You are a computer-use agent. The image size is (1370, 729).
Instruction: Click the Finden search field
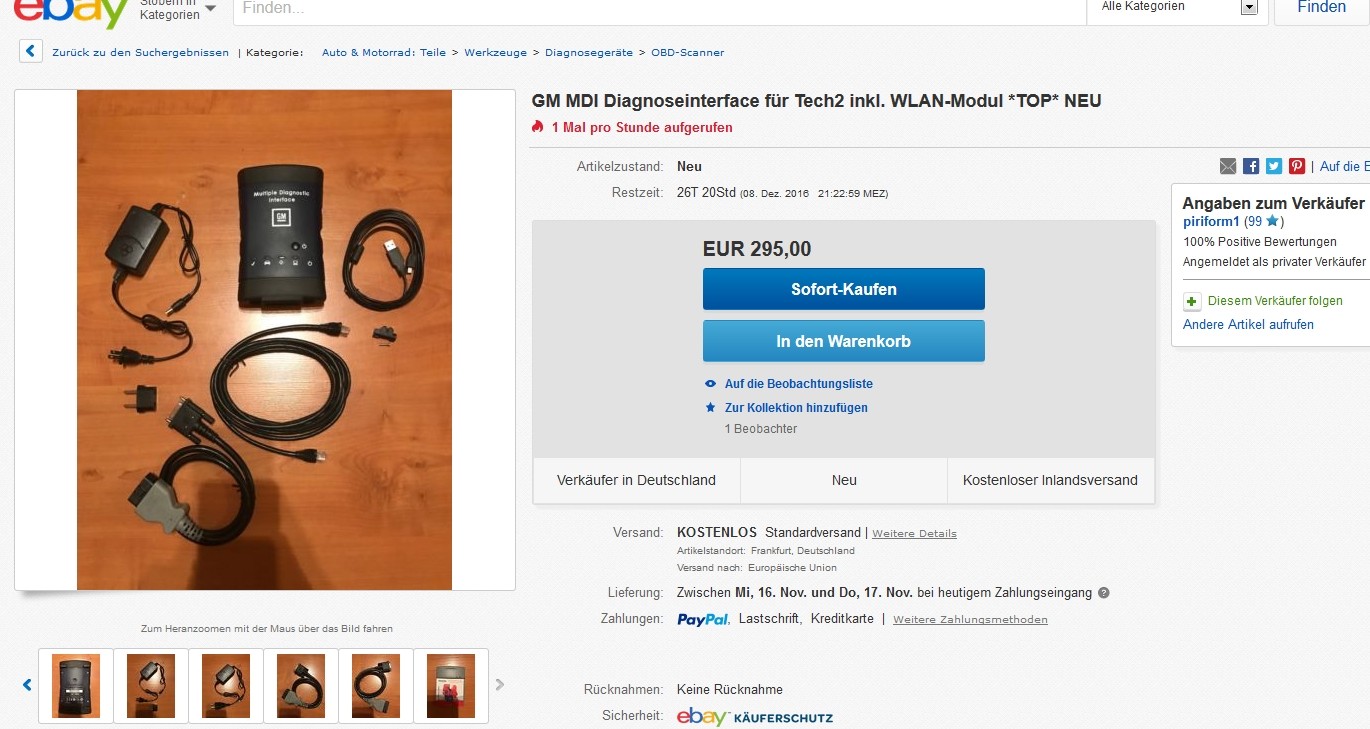(660, 8)
